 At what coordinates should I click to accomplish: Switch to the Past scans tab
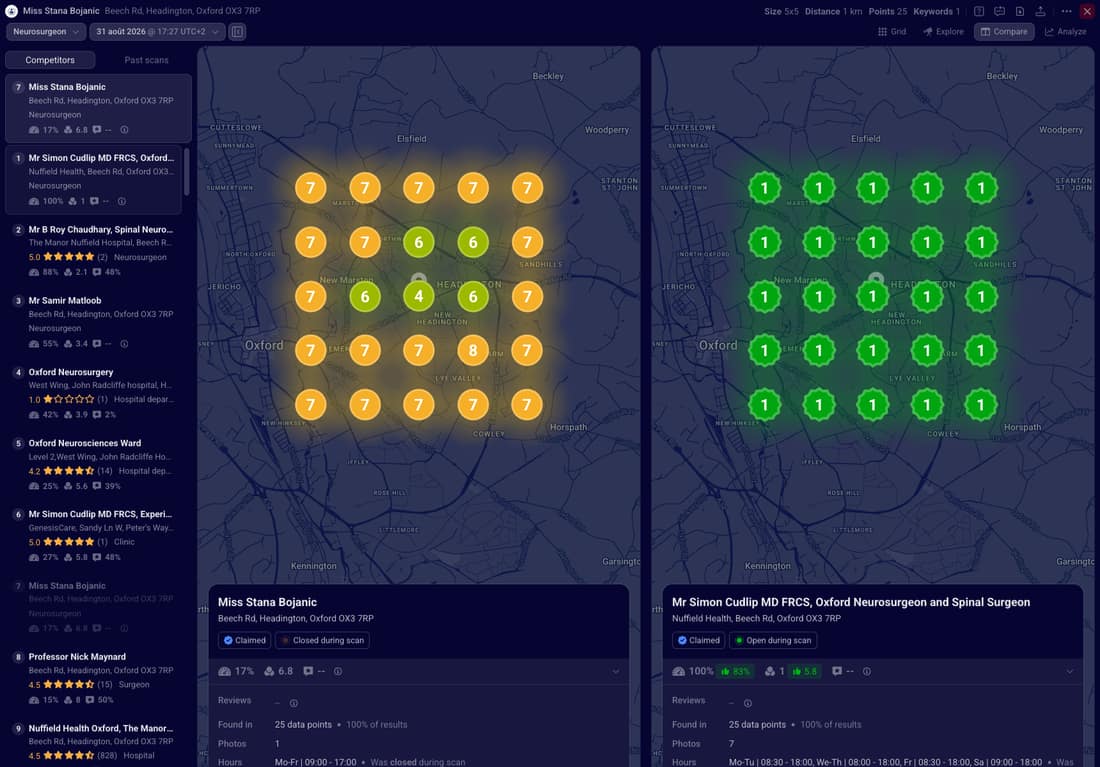(146, 60)
